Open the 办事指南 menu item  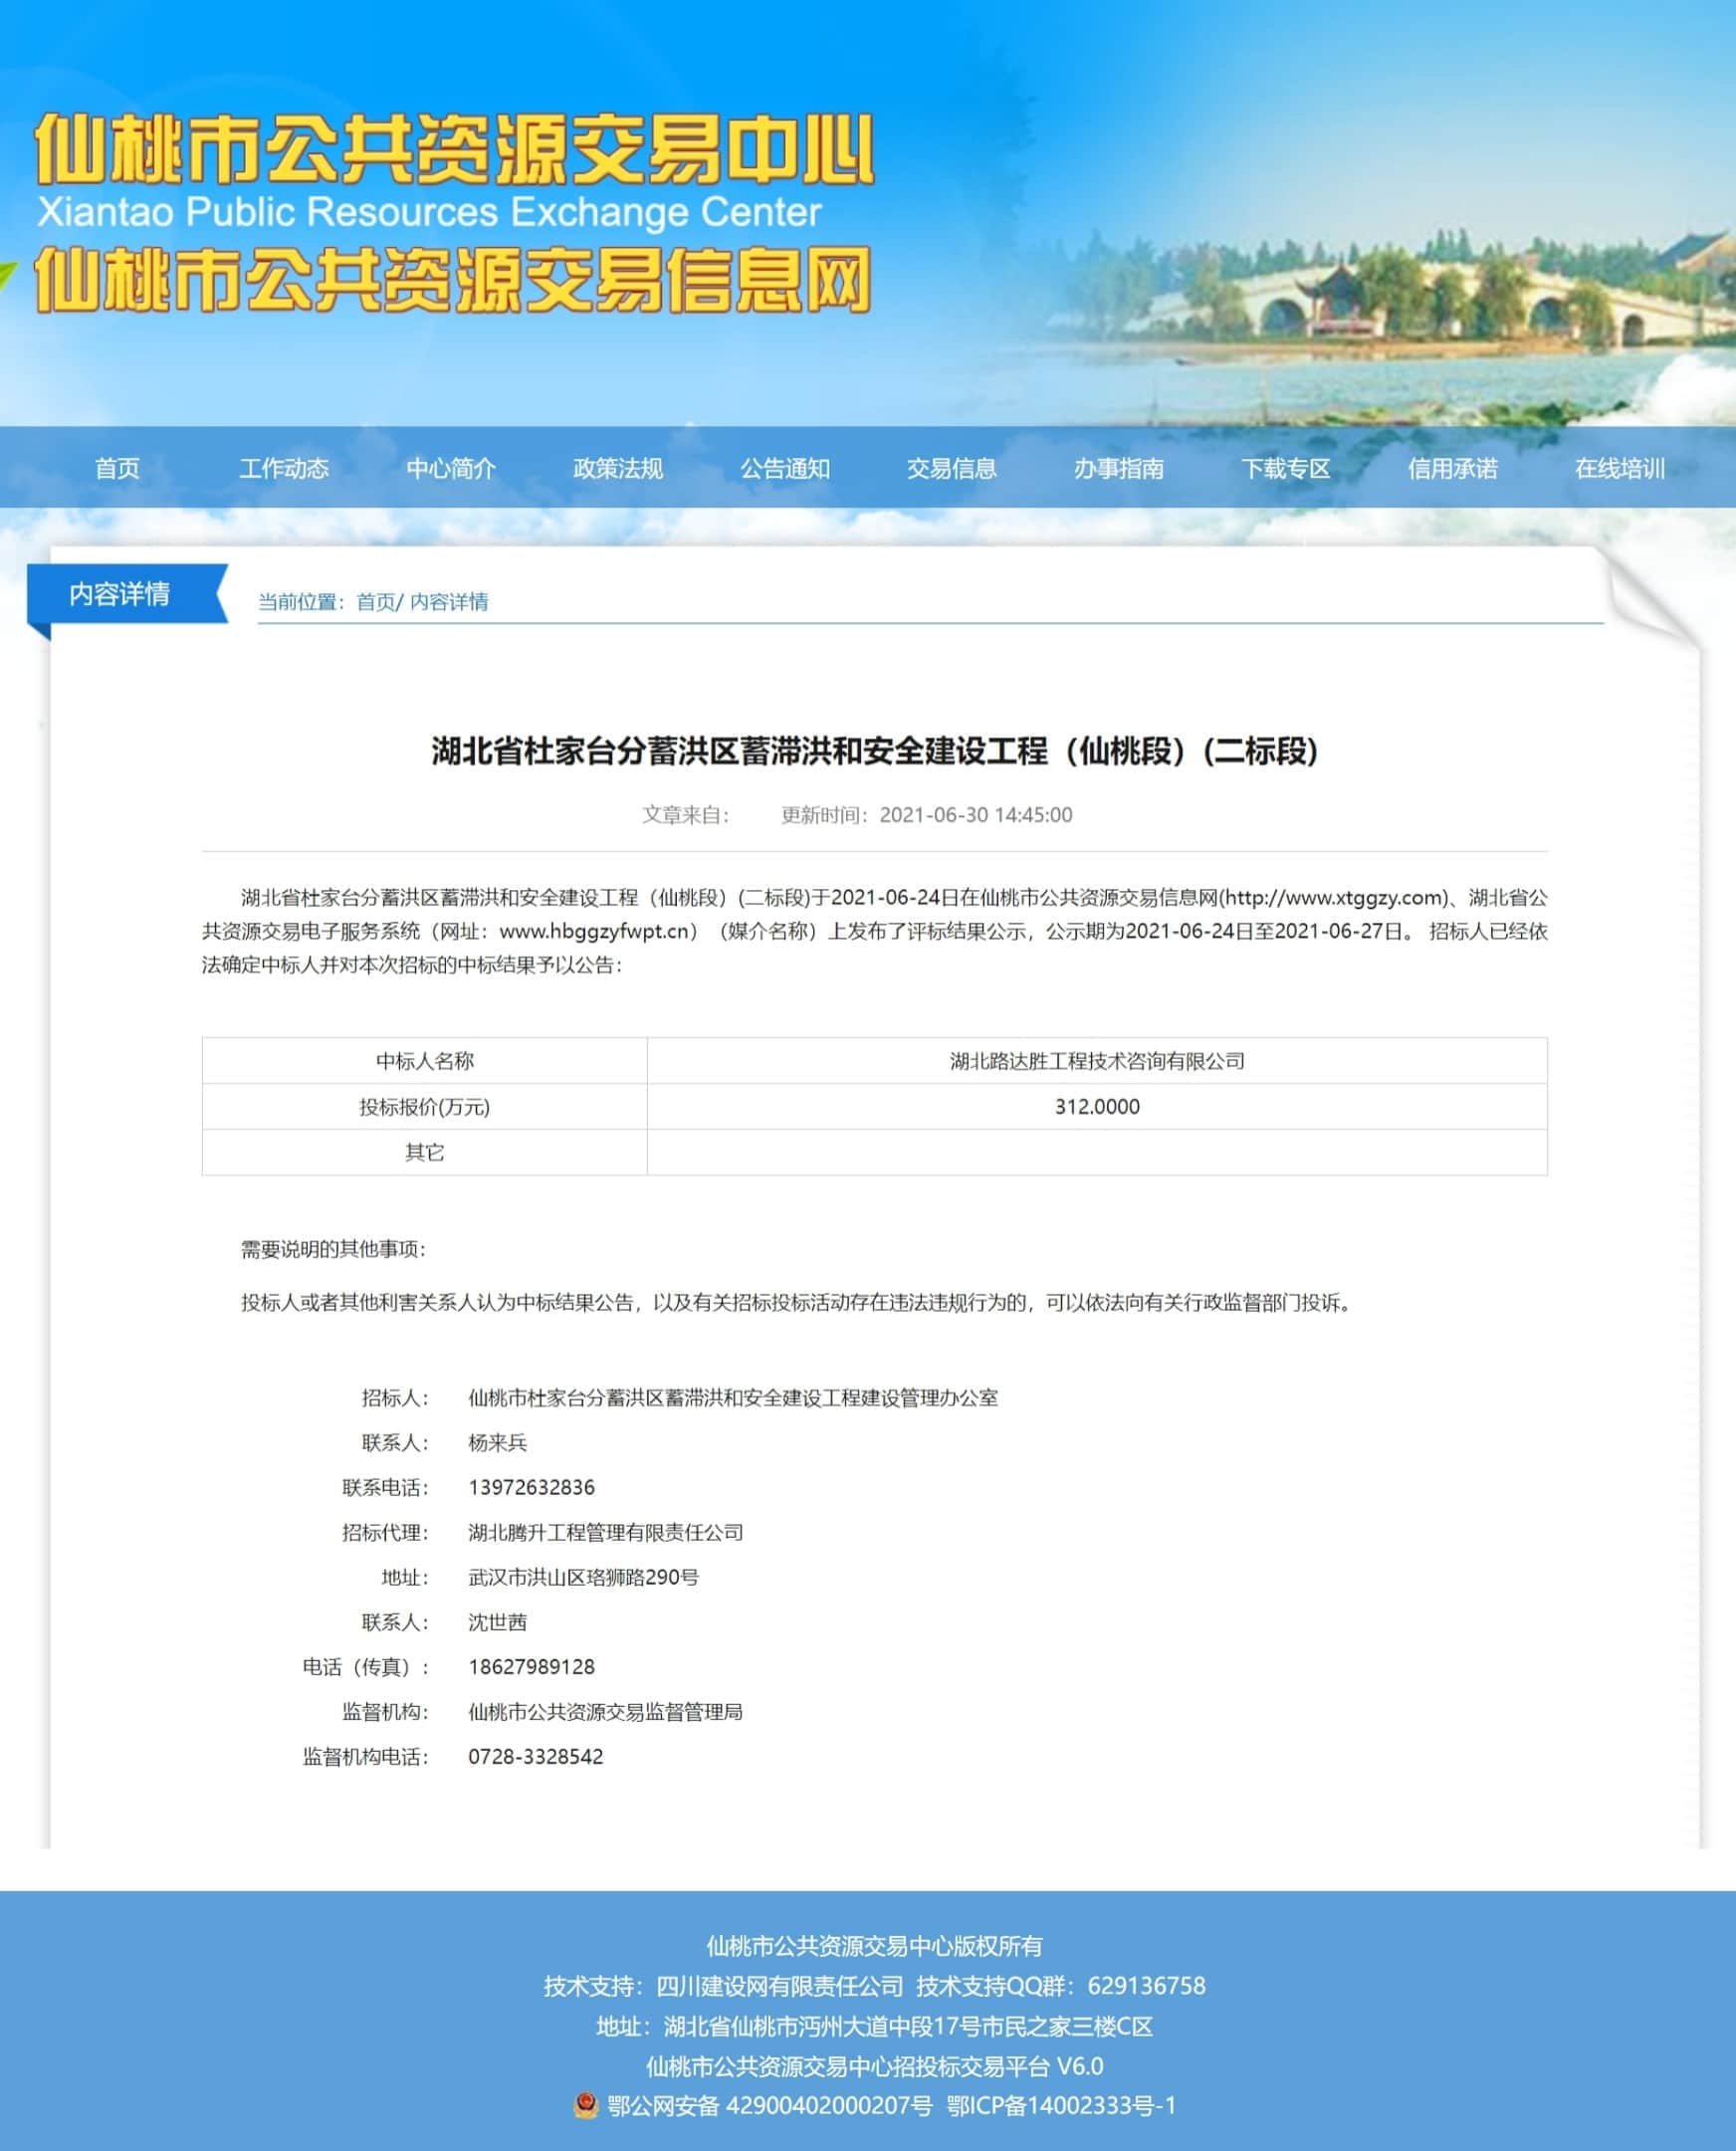click(1119, 468)
